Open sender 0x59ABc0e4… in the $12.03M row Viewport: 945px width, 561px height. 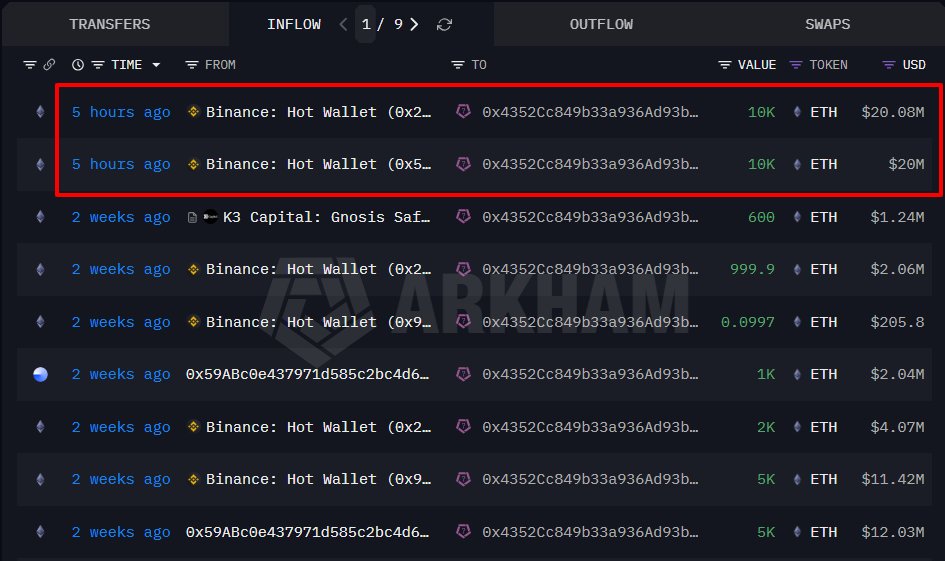click(307, 531)
